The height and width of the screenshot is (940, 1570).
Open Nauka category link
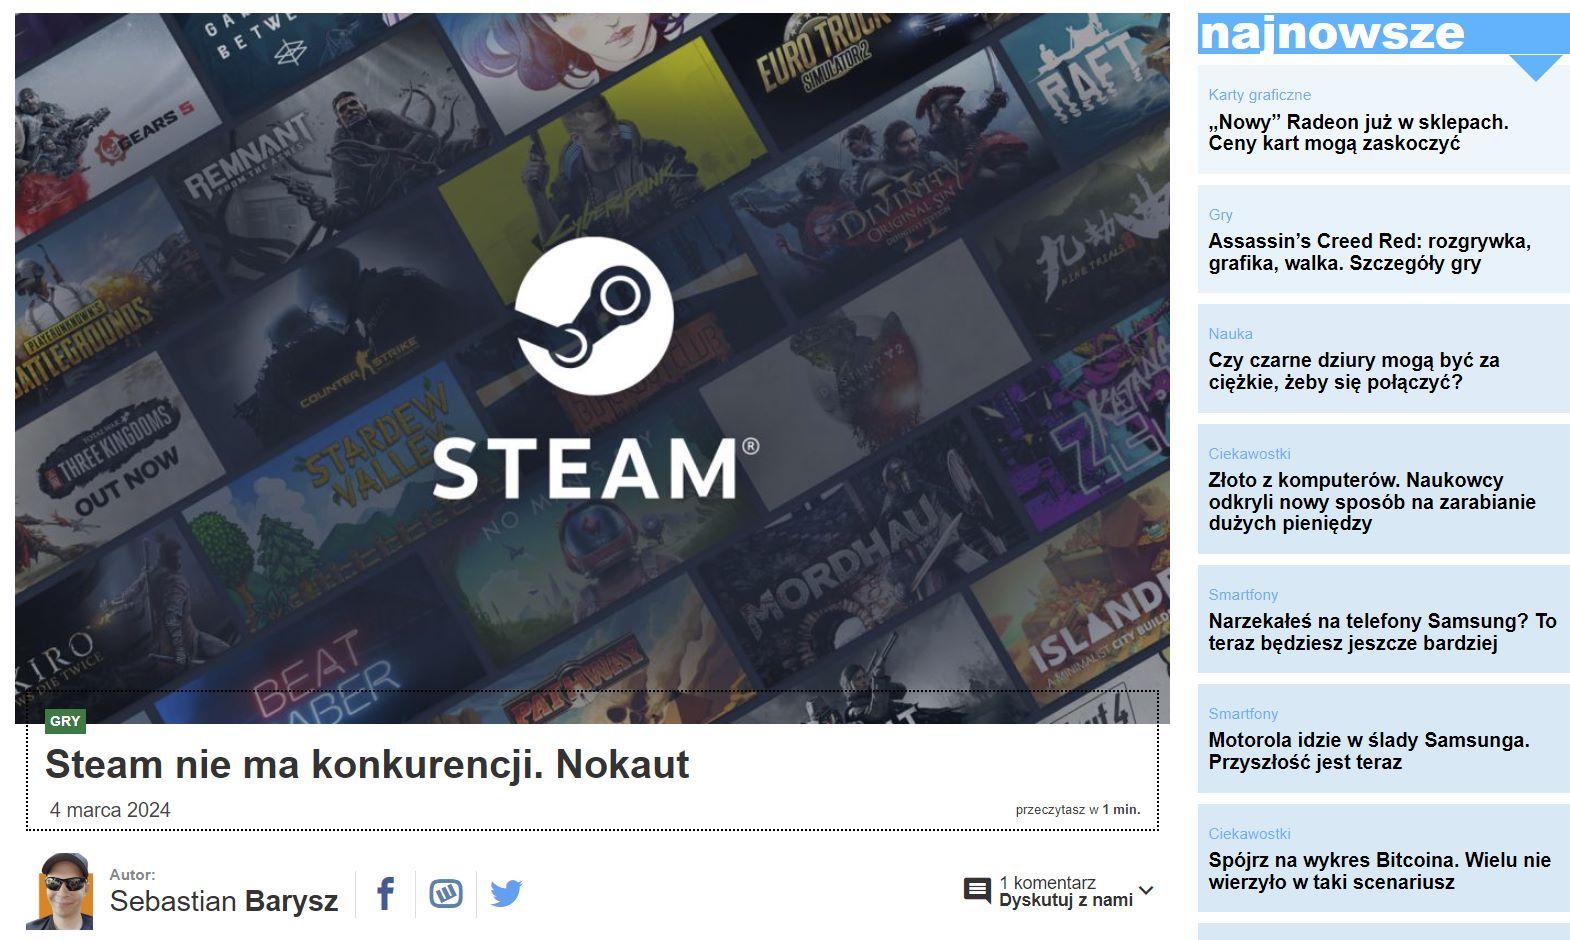tap(1230, 334)
